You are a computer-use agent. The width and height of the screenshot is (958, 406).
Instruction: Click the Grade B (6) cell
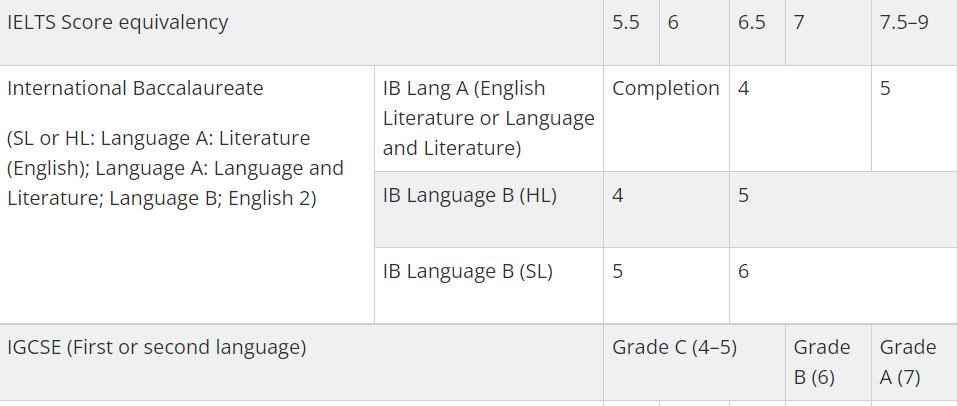point(828,363)
